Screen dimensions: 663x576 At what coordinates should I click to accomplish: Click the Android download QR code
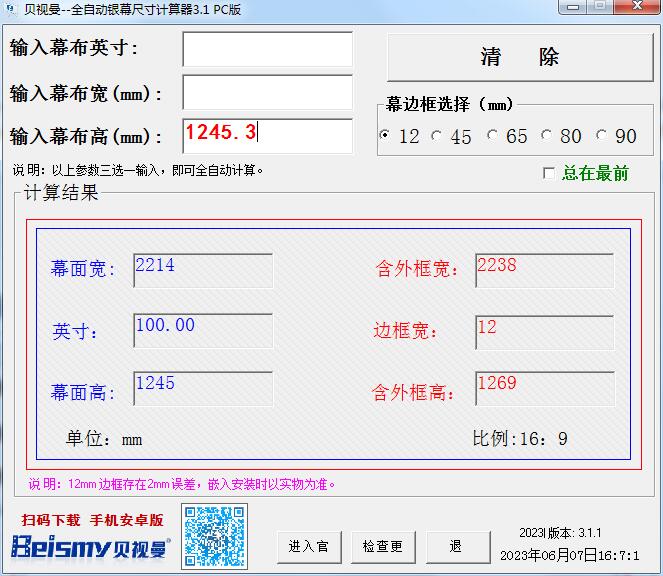point(214,536)
